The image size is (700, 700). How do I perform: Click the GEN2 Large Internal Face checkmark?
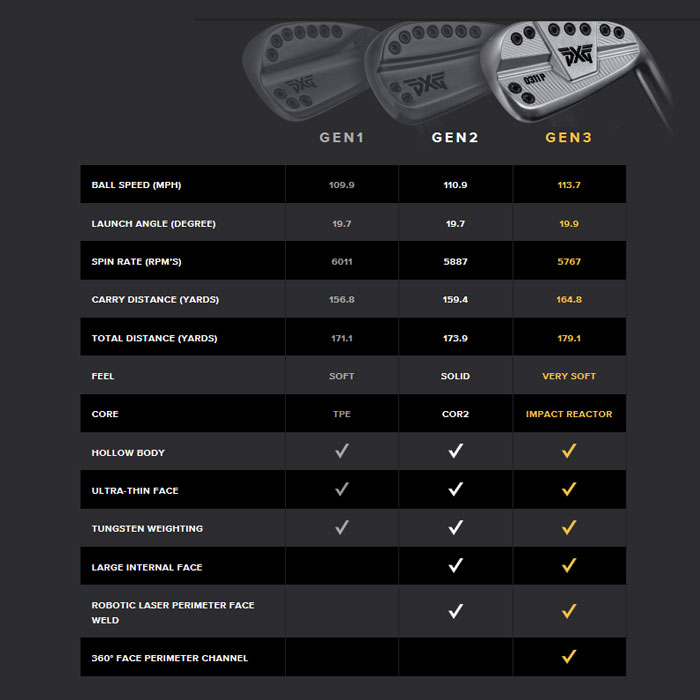[x=455, y=566]
